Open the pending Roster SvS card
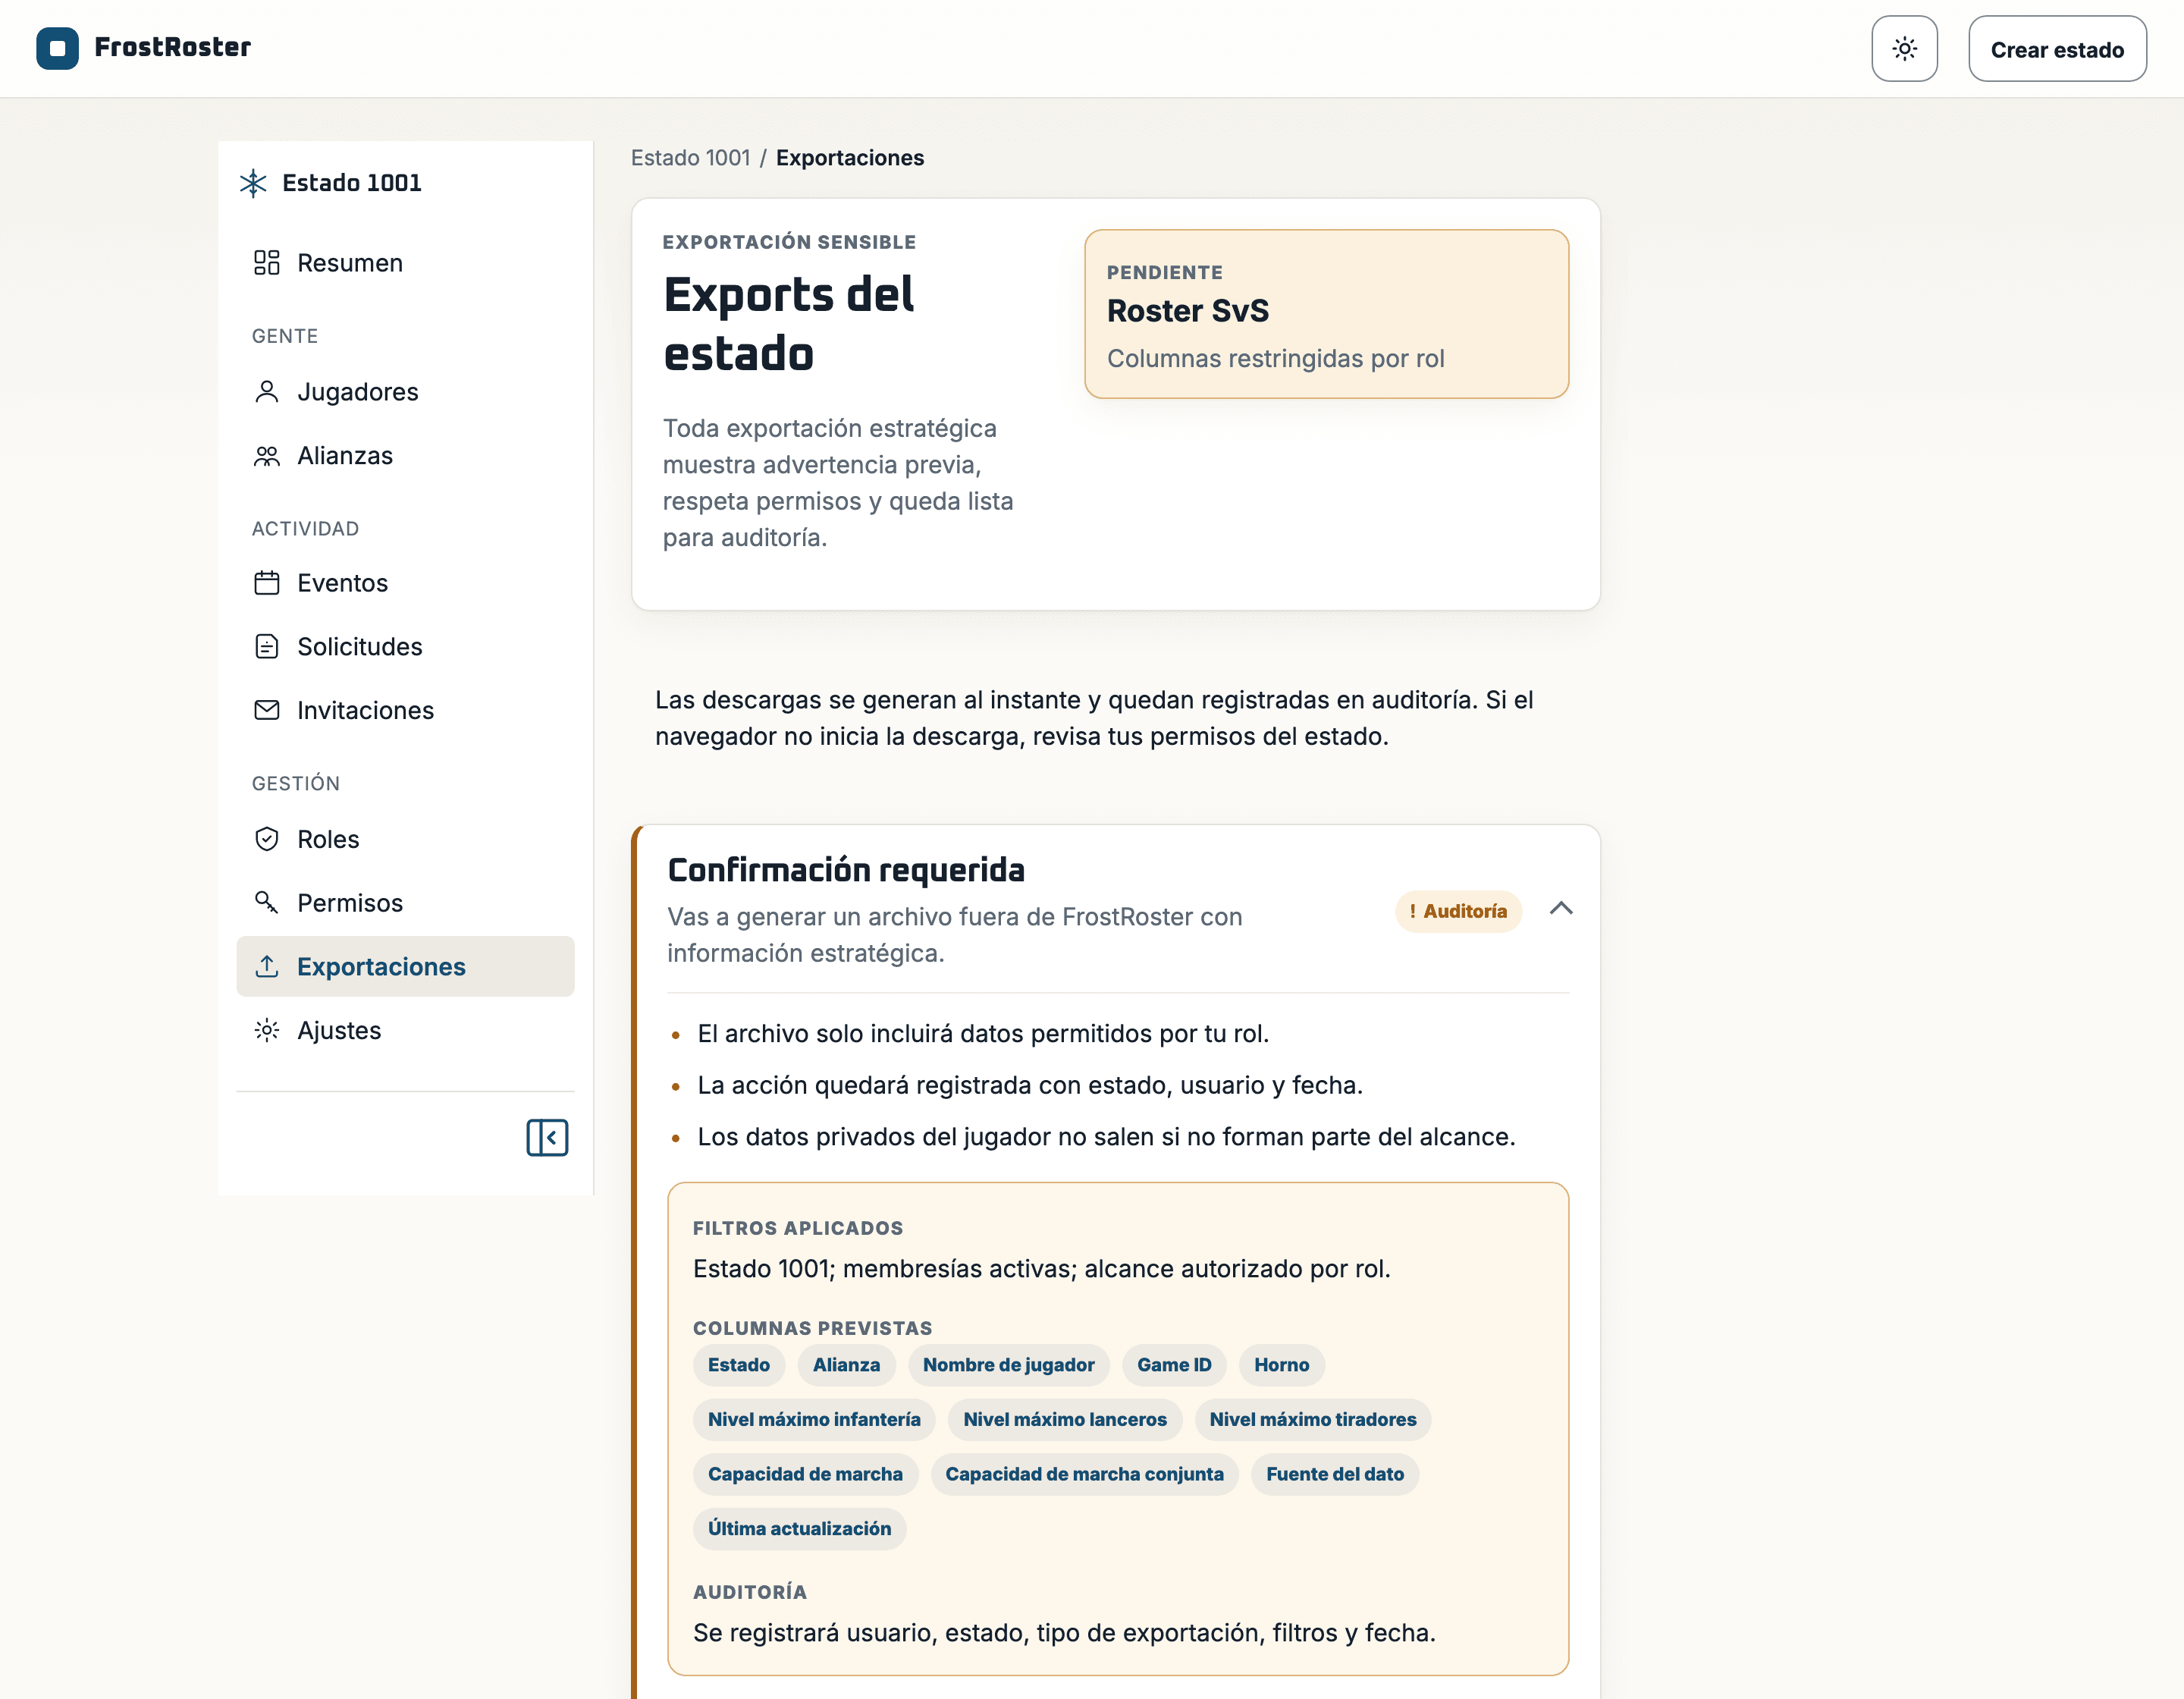Image resolution: width=2184 pixels, height=1699 pixels. coord(1326,314)
